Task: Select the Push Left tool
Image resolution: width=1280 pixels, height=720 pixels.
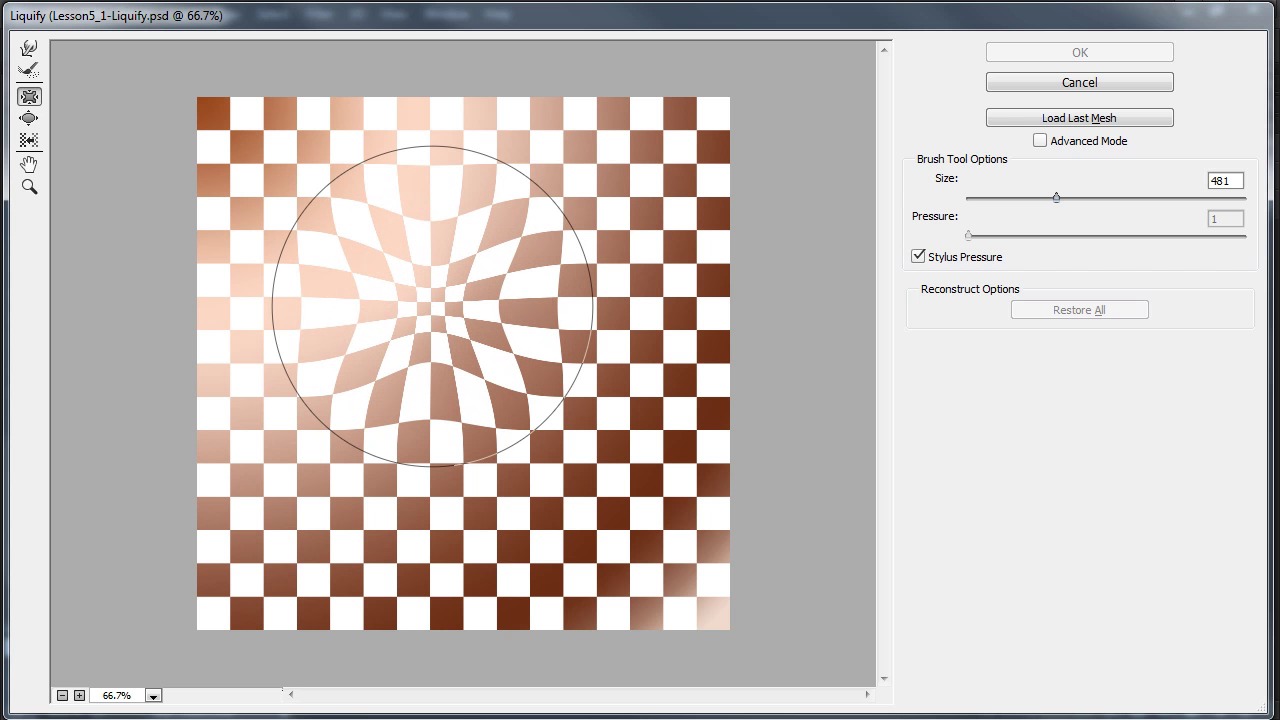Action: click(x=29, y=141)
